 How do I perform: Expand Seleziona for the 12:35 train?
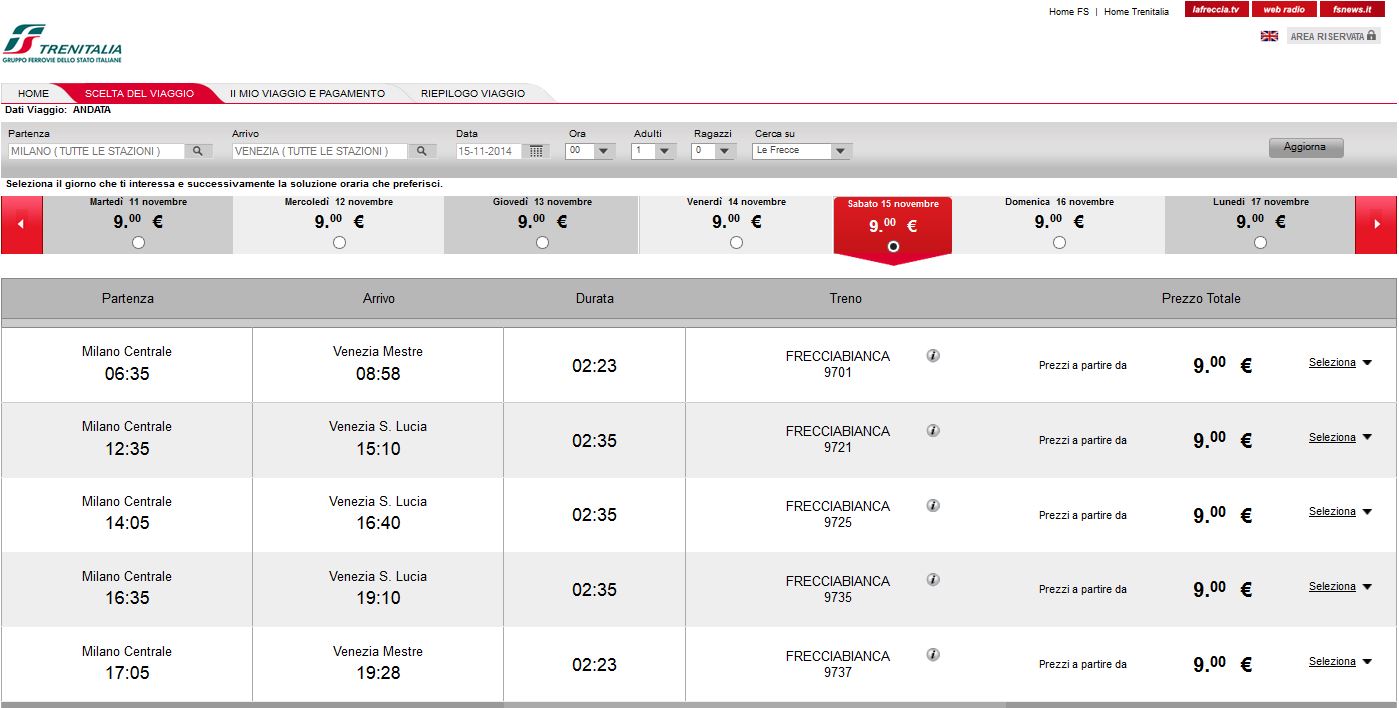tap(1340, 438)
